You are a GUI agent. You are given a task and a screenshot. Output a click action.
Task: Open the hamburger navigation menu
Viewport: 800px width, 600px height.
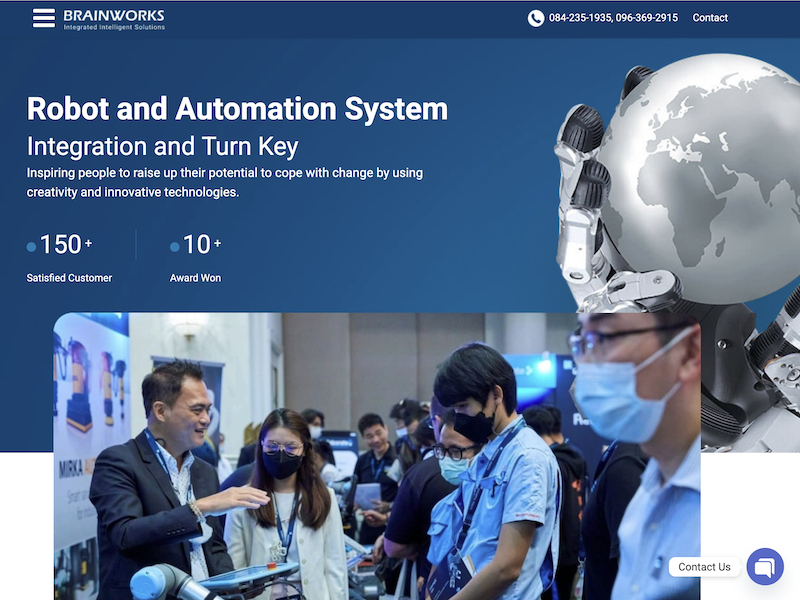pos(43,18)
